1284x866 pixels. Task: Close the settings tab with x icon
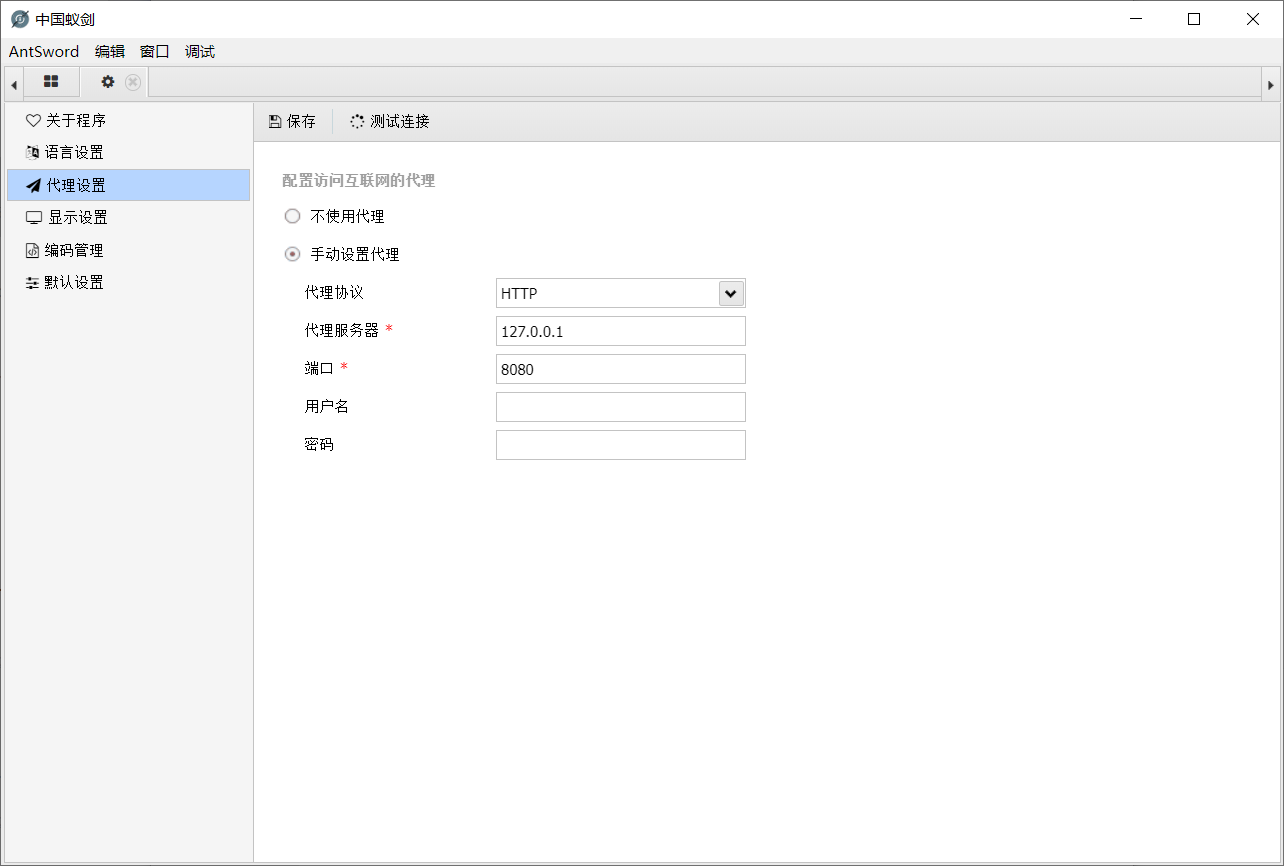133,82
